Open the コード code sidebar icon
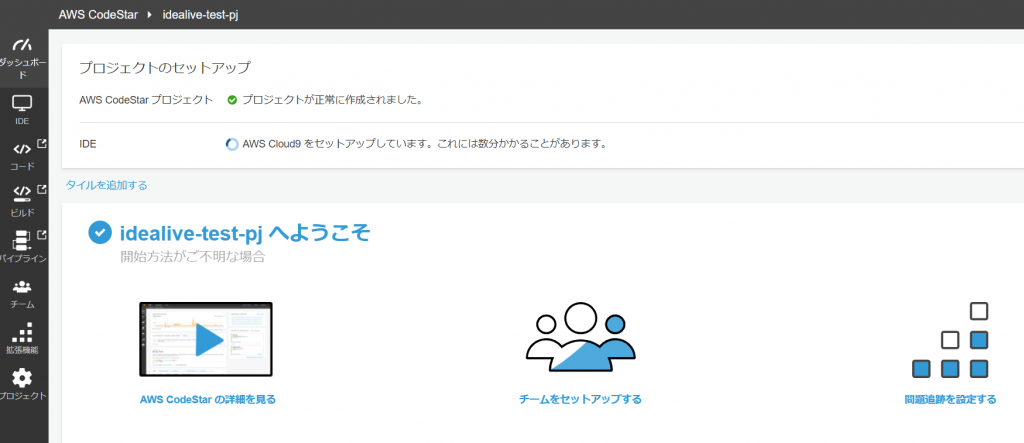The width and height of the screenshot is (1024, 443). coord(22,150)
